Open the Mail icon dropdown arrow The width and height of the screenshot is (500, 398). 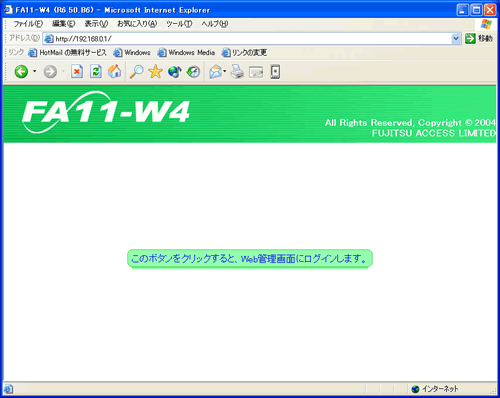[225, 71]
